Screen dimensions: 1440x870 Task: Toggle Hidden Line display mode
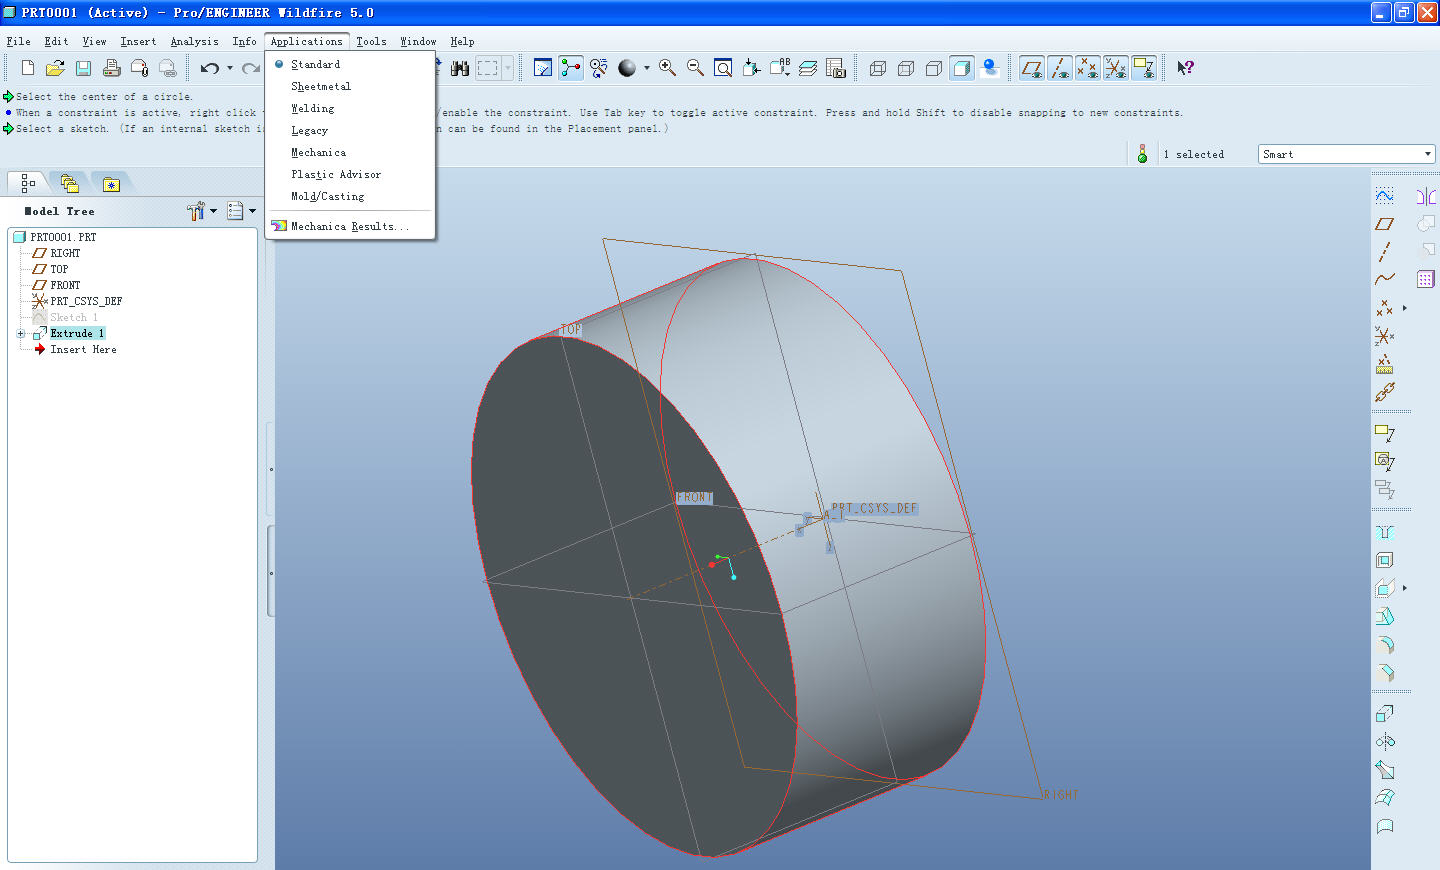pos(906,68)
